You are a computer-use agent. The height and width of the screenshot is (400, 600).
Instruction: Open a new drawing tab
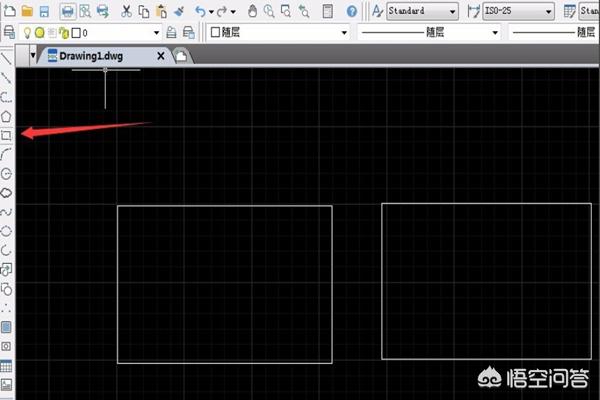(181, 56)
